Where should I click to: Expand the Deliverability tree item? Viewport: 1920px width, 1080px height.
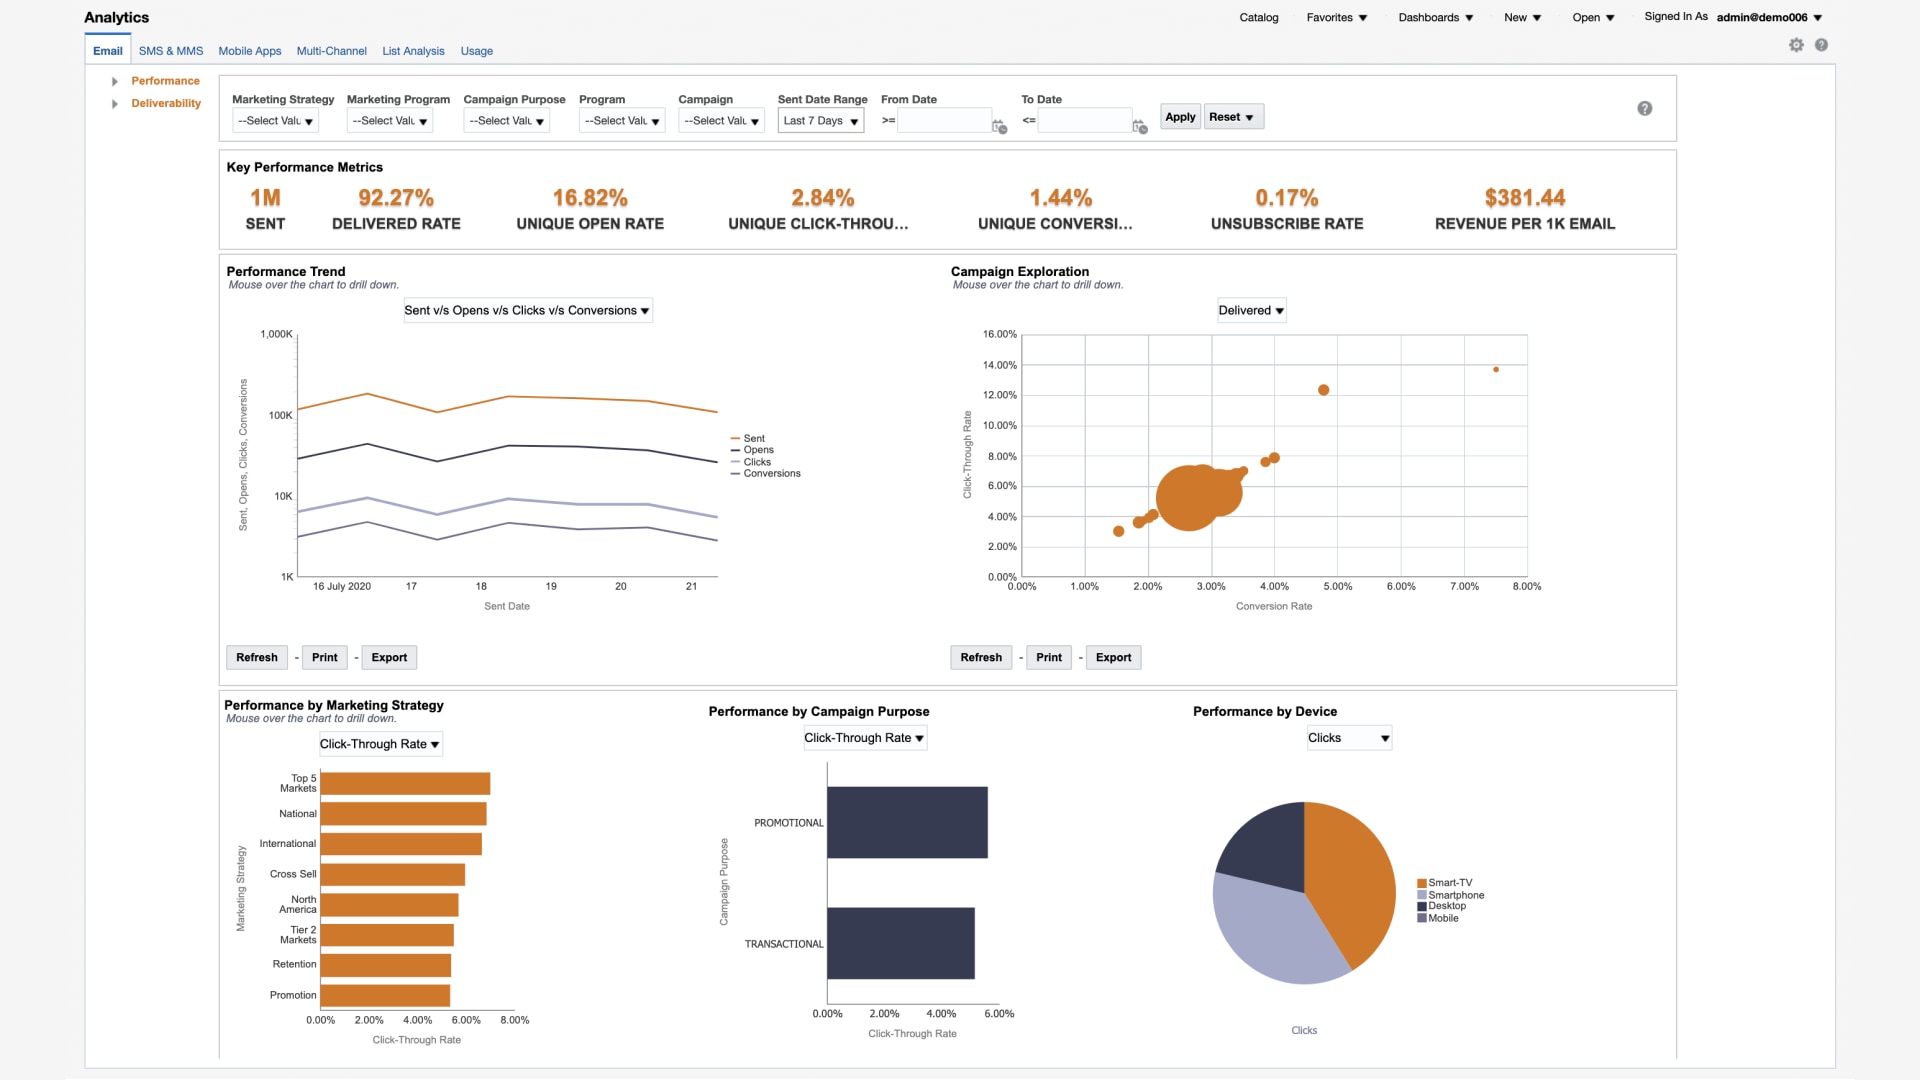pos(114,103)
